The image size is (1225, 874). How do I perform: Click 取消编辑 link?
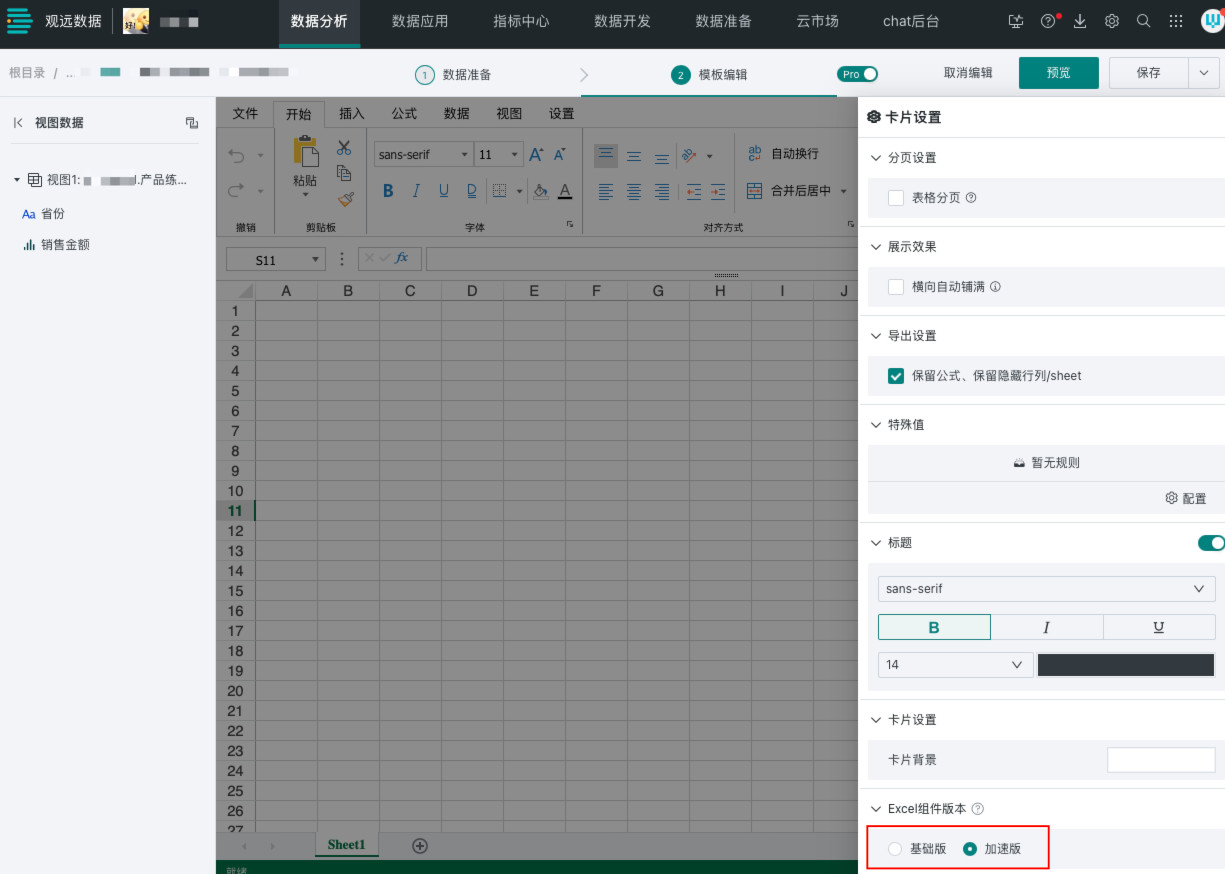(968, 73)
